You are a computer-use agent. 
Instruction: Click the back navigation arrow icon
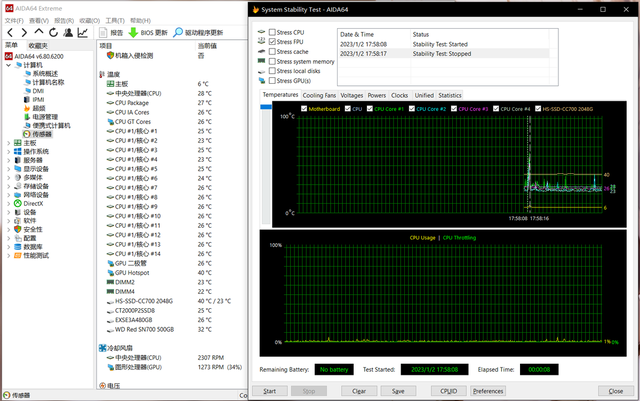click(x=10, y=33)
